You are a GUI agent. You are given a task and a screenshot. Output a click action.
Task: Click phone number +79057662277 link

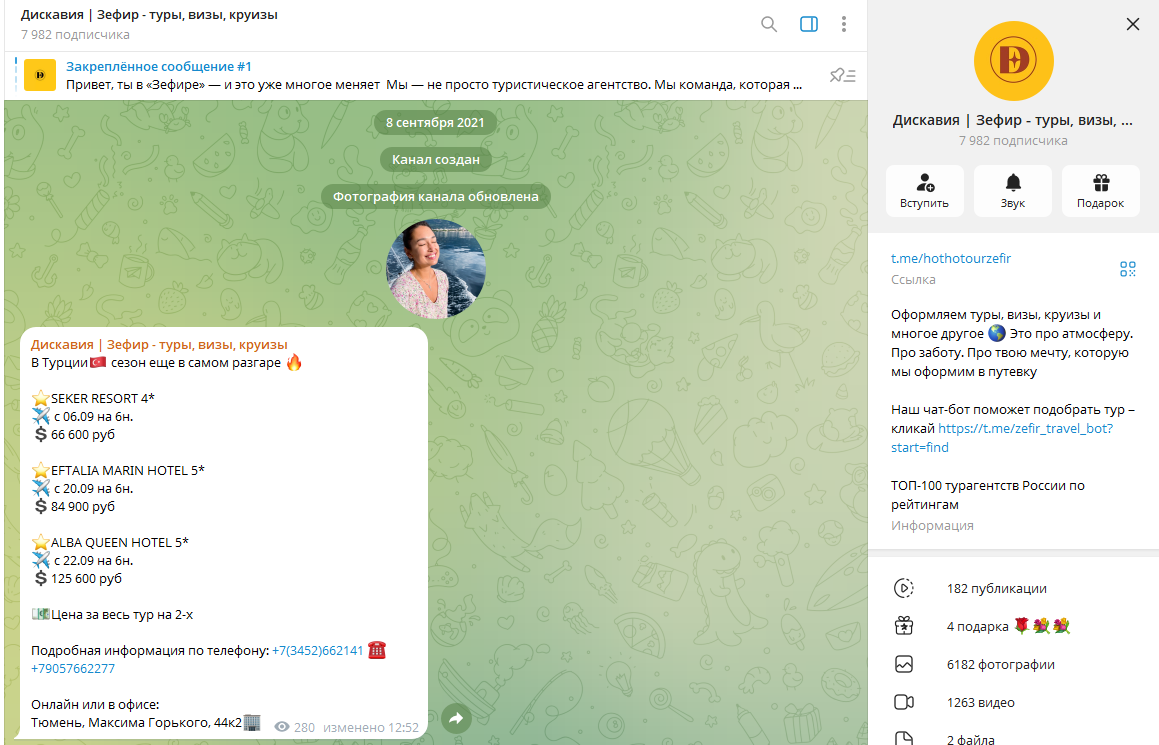coord(73,669)
